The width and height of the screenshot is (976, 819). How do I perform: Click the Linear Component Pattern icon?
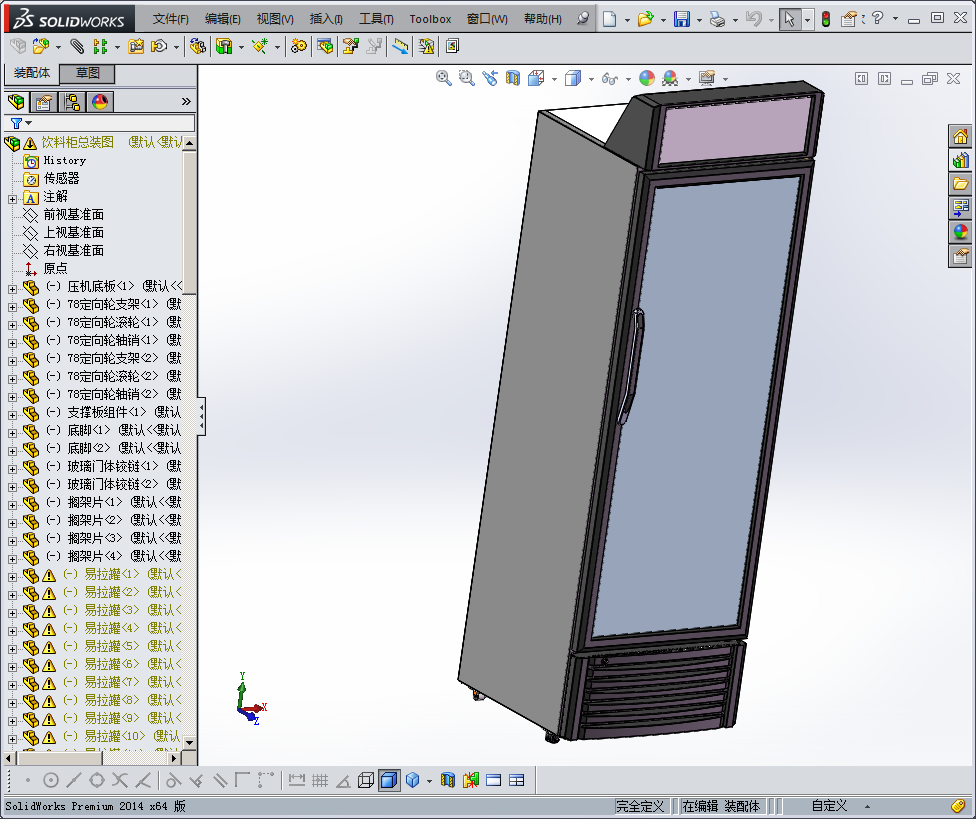[100, 46]
